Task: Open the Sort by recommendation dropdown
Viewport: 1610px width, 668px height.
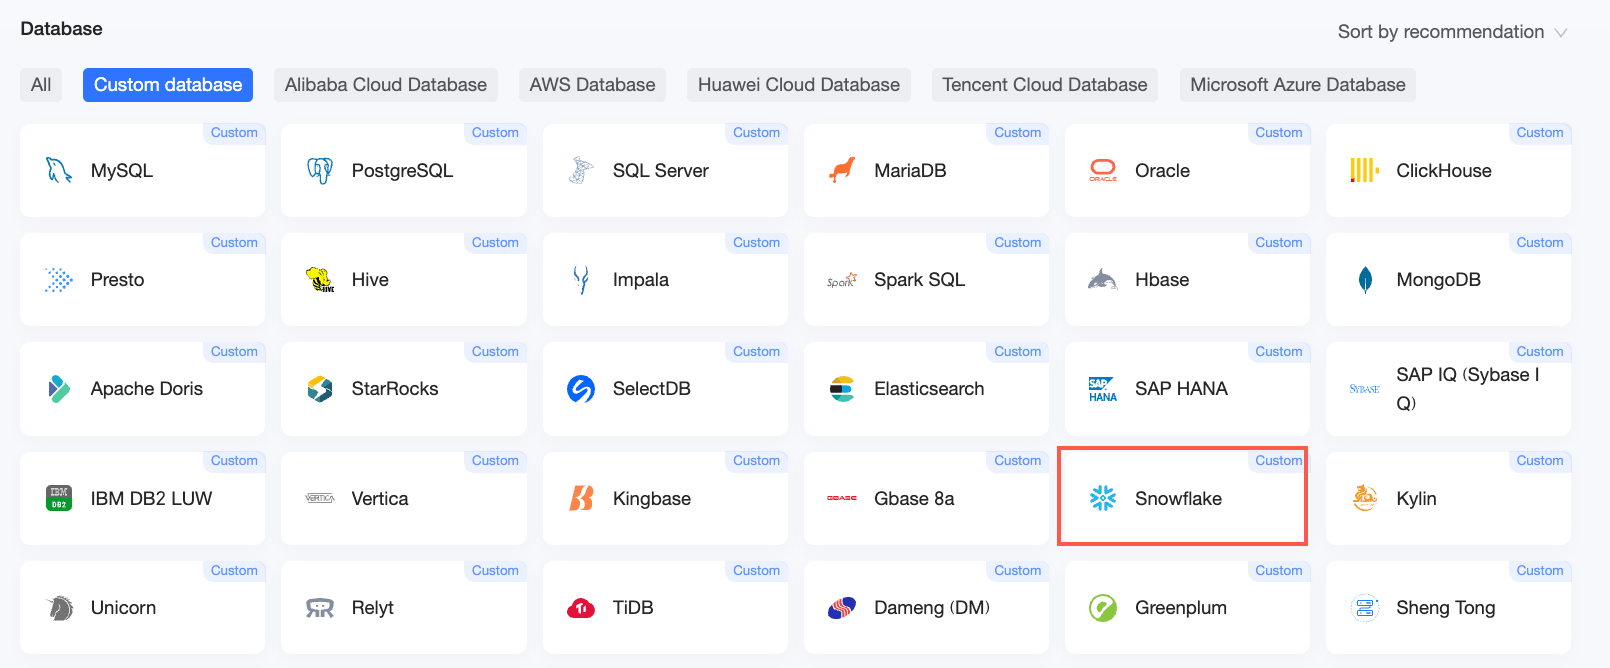Action: coord(1452,32)
